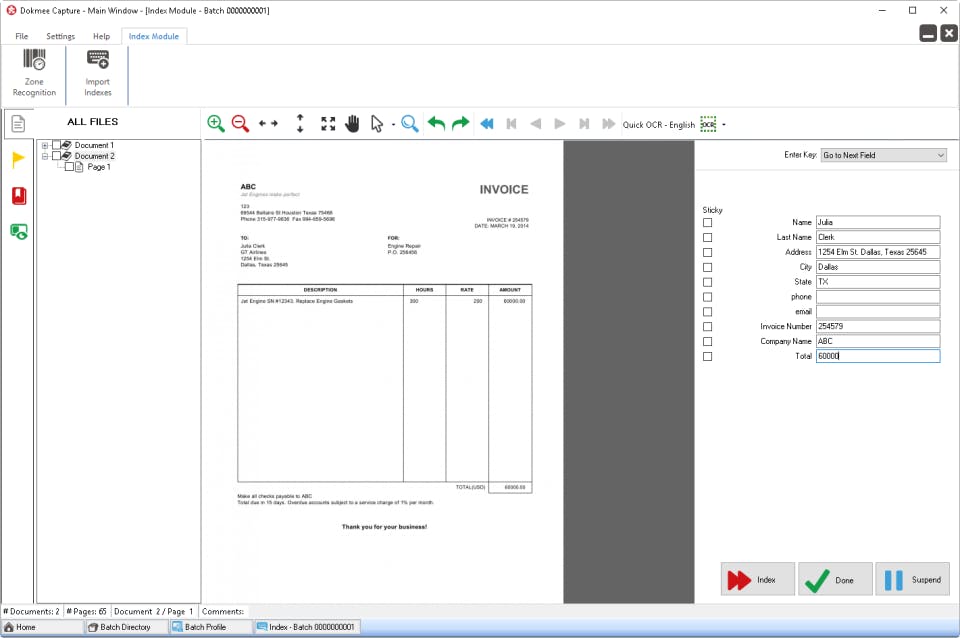Screen dimensions: 960x638
Task: Jump to the first page
Action: click(x=512, y=124)
